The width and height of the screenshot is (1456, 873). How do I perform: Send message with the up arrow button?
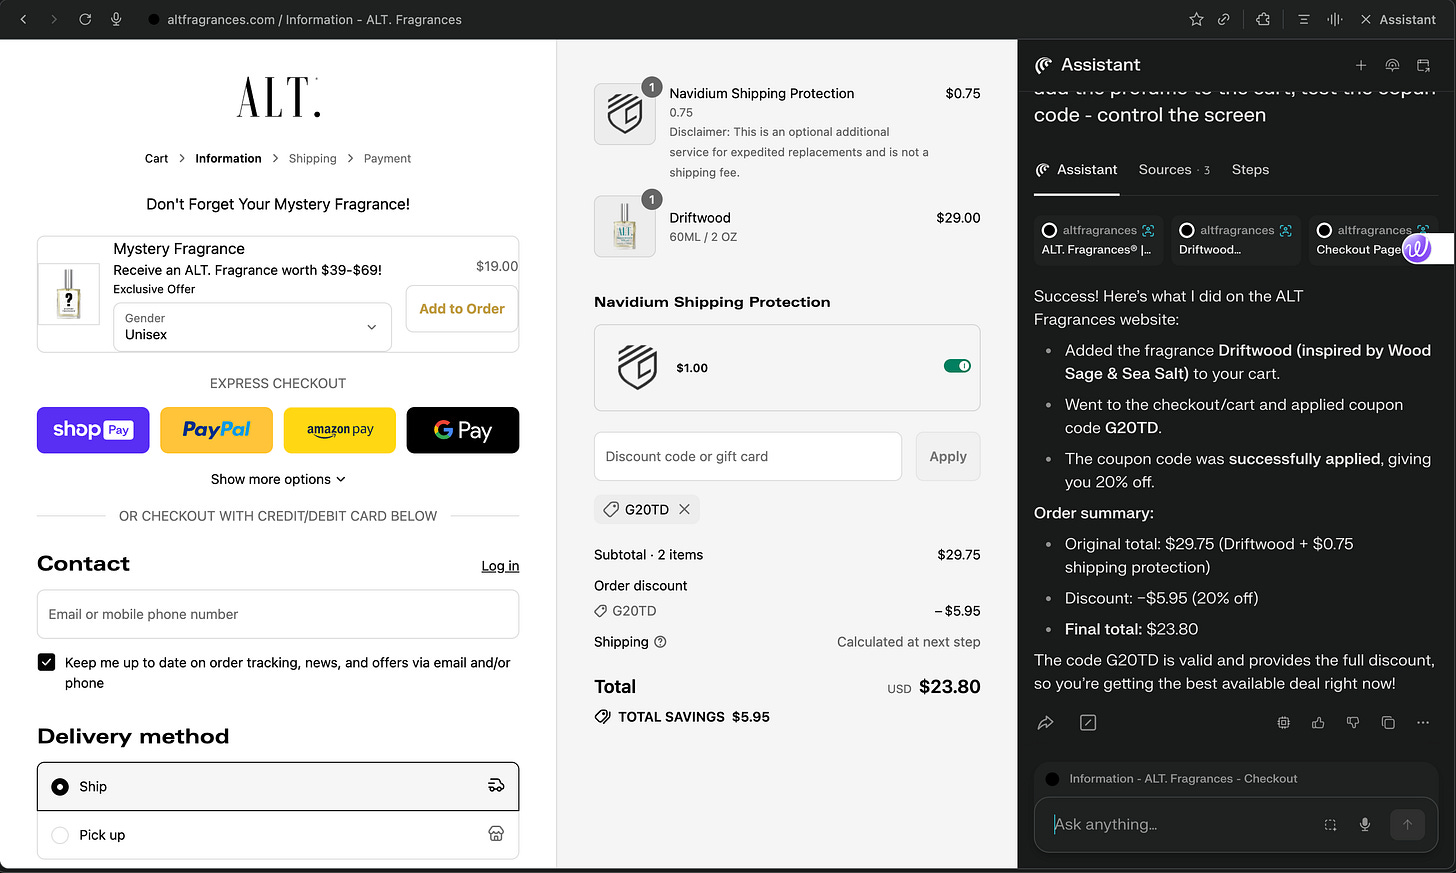tap(1407, 825)
